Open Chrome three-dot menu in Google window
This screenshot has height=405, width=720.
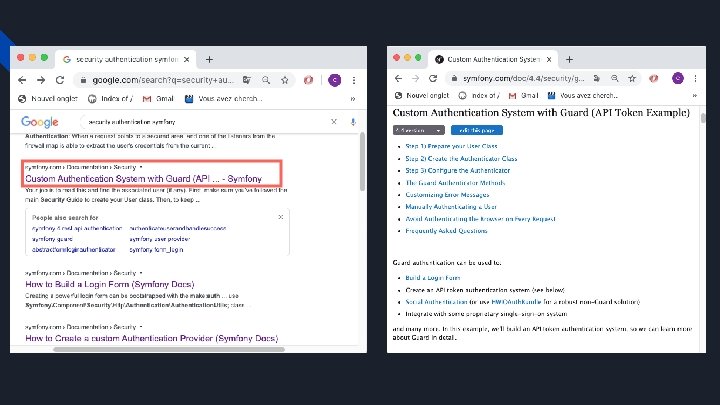click(354, 80)
